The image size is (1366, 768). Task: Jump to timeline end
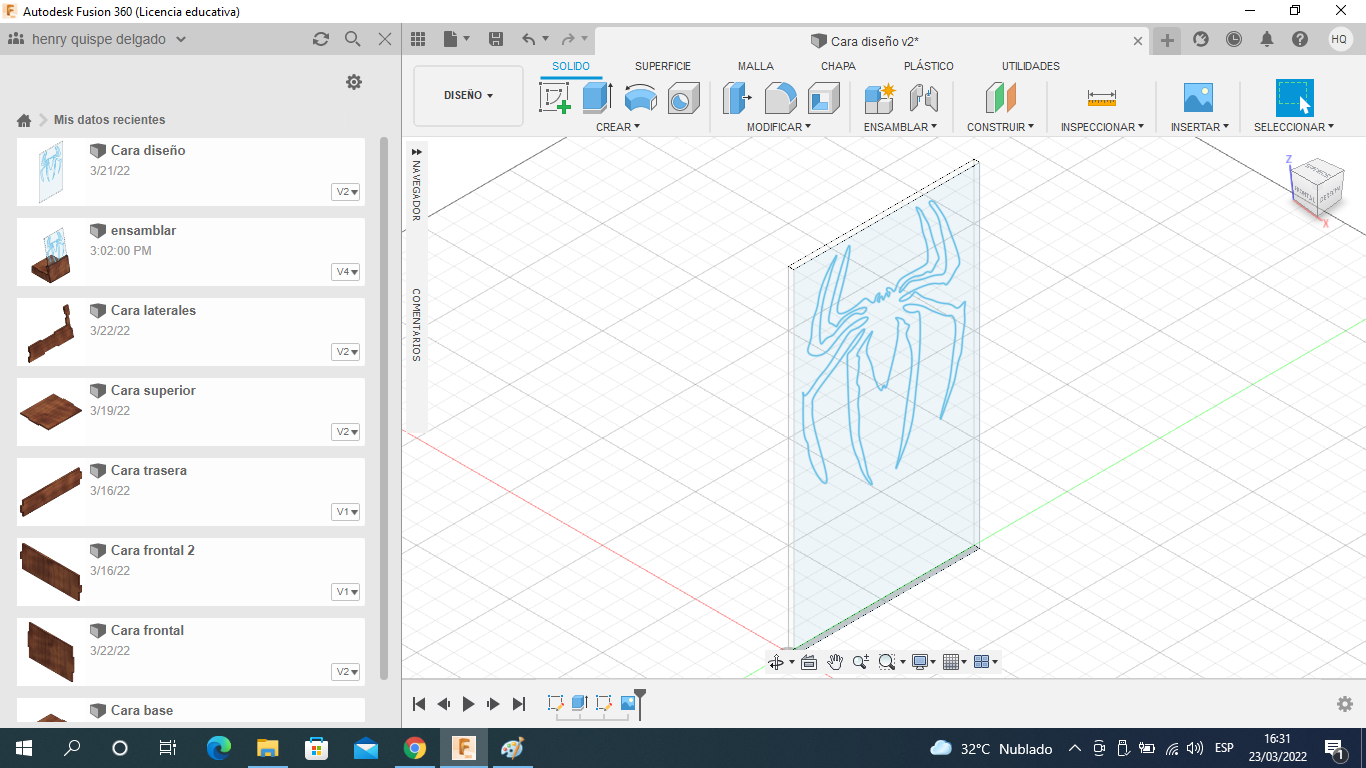click(x=519, y=704)
